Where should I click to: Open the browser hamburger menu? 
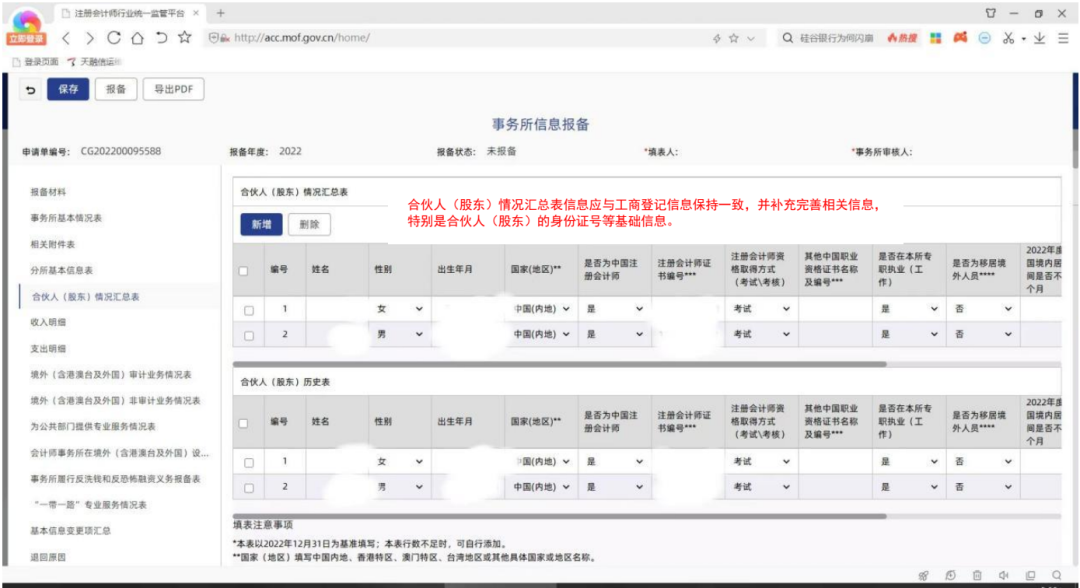pyautogui.click(x=1062, y=38)
